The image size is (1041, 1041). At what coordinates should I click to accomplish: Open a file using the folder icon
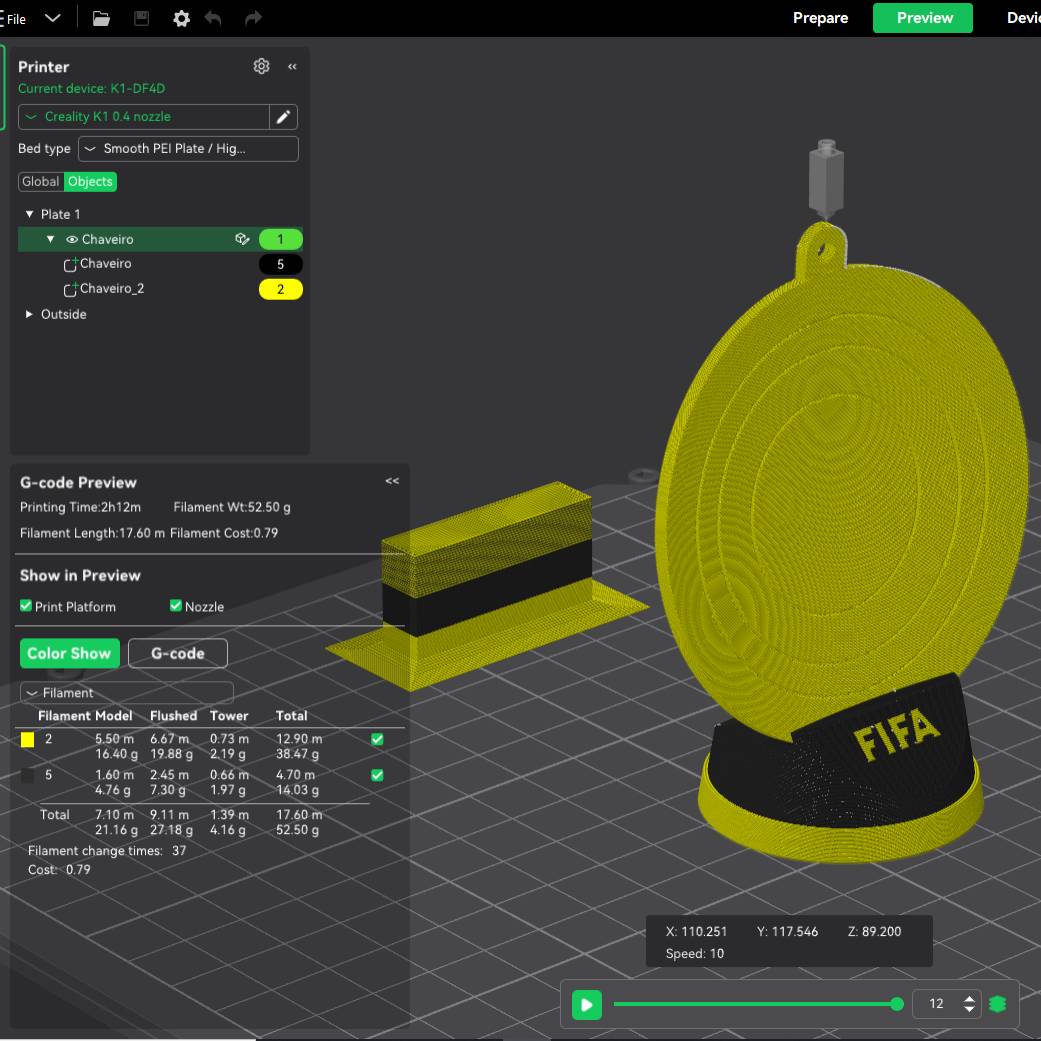[x=101, y=17]
